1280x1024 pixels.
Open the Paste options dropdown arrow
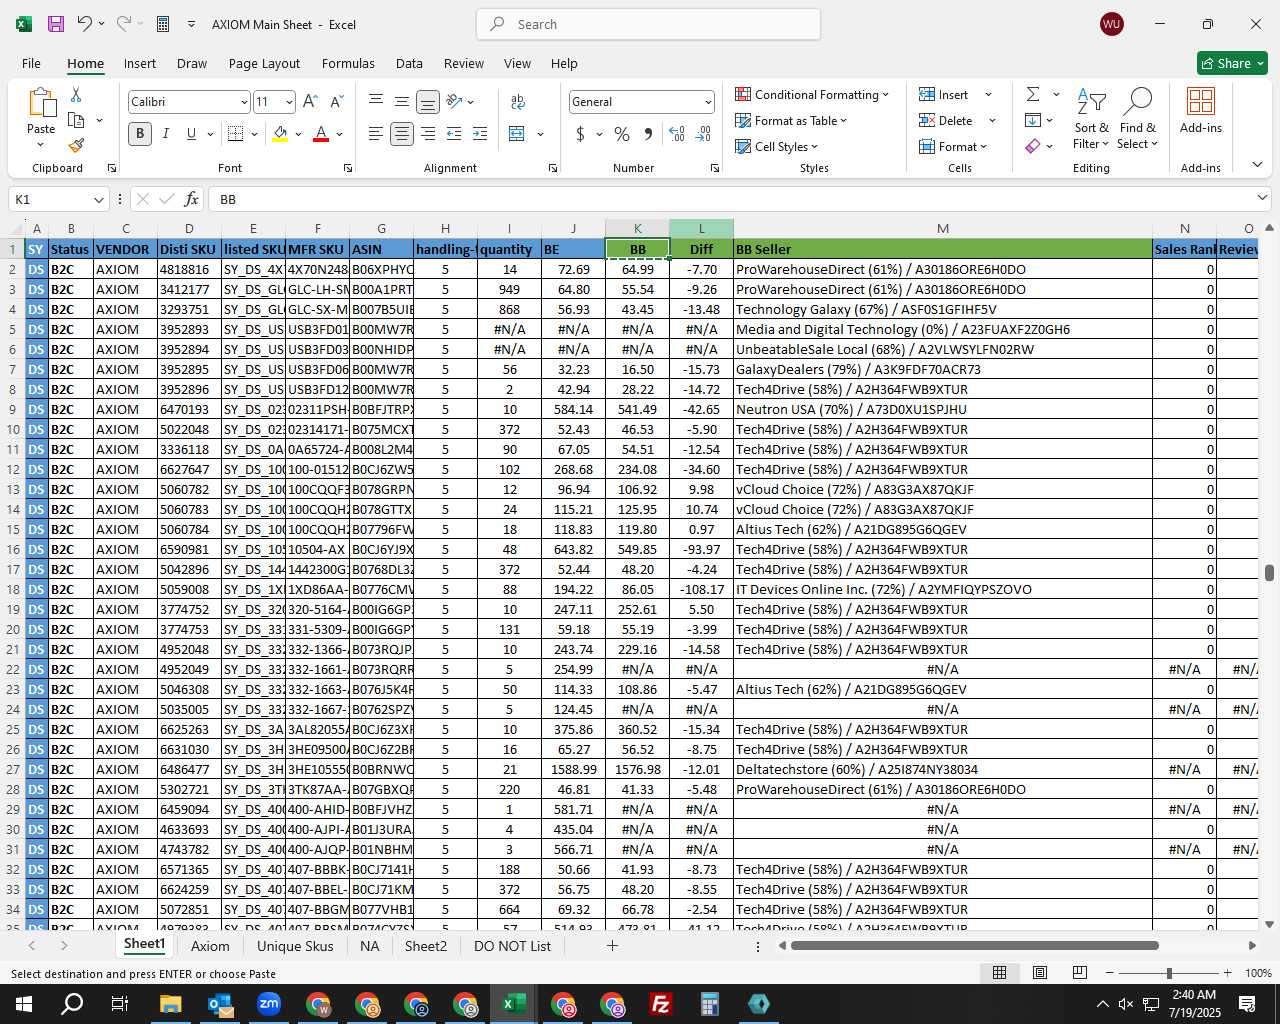(x=41, y=146)
